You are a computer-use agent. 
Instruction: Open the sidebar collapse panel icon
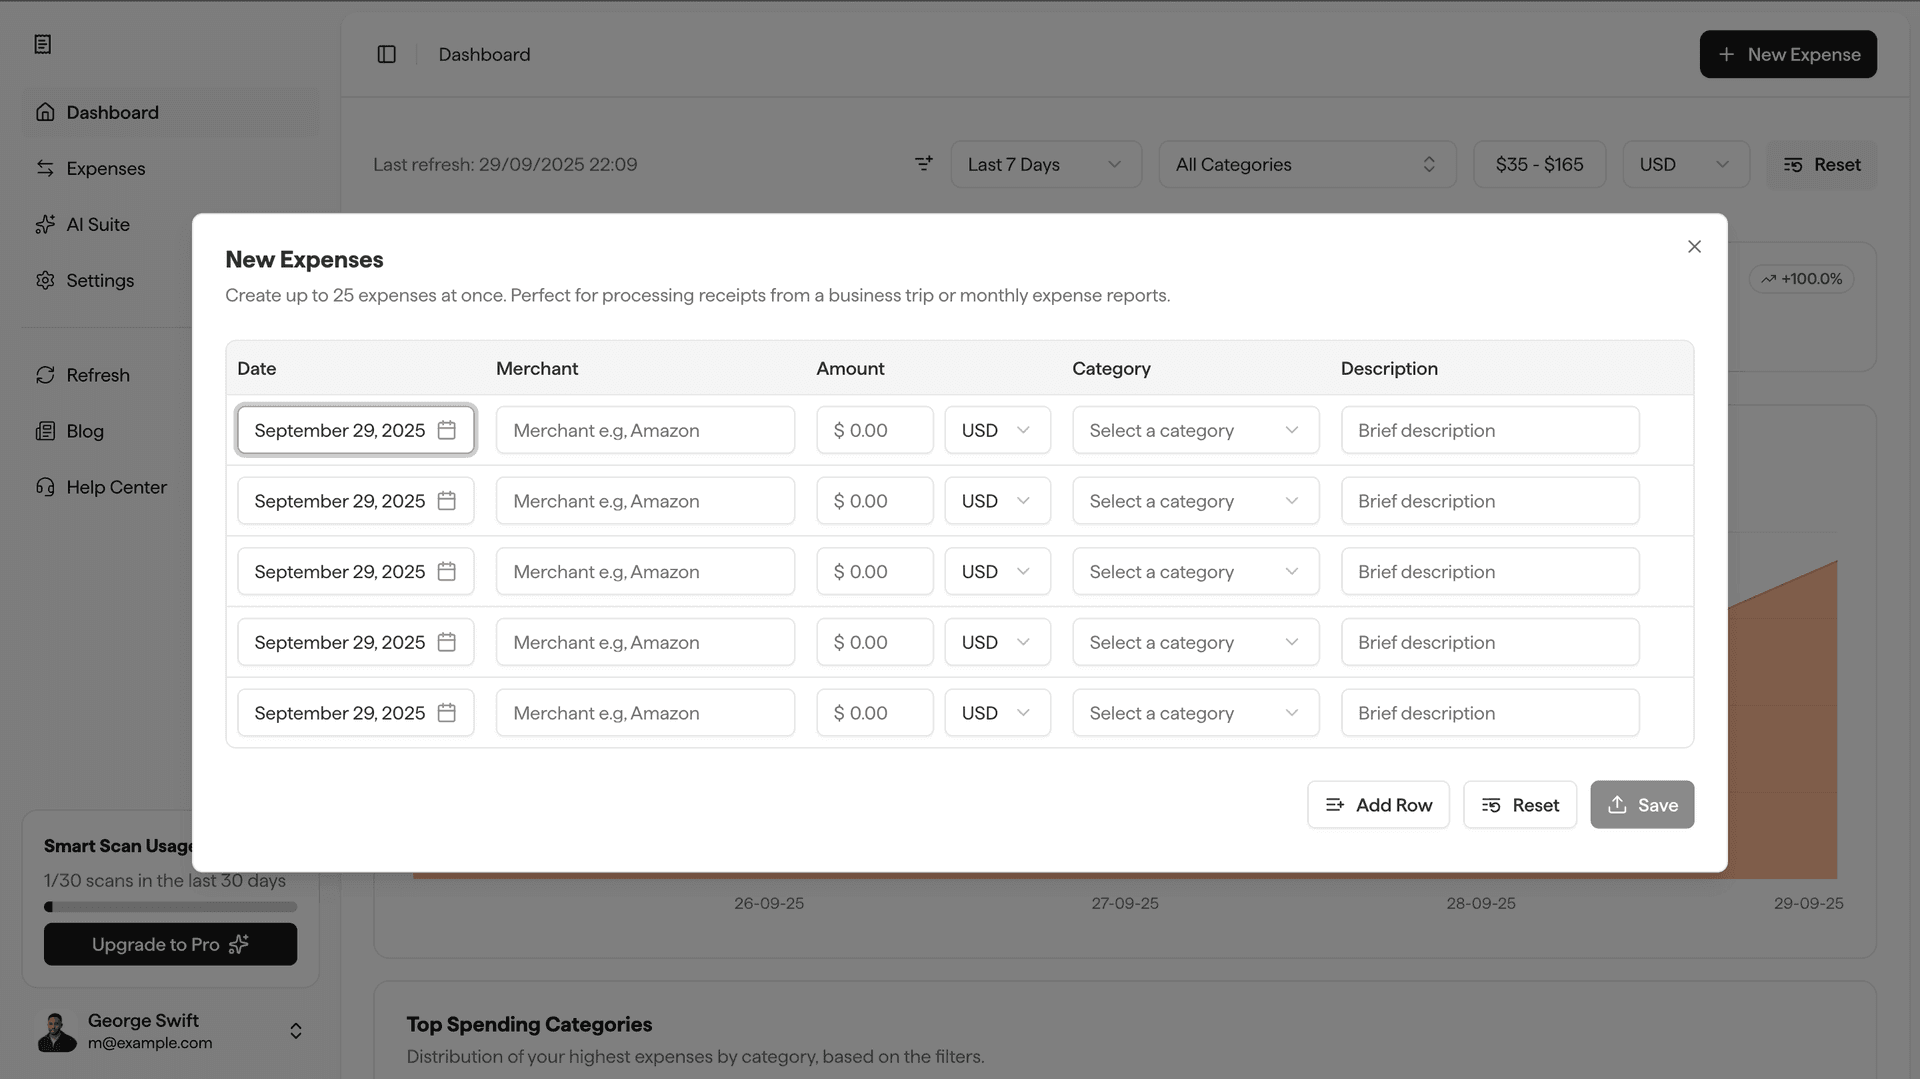[x=386, y=54]
